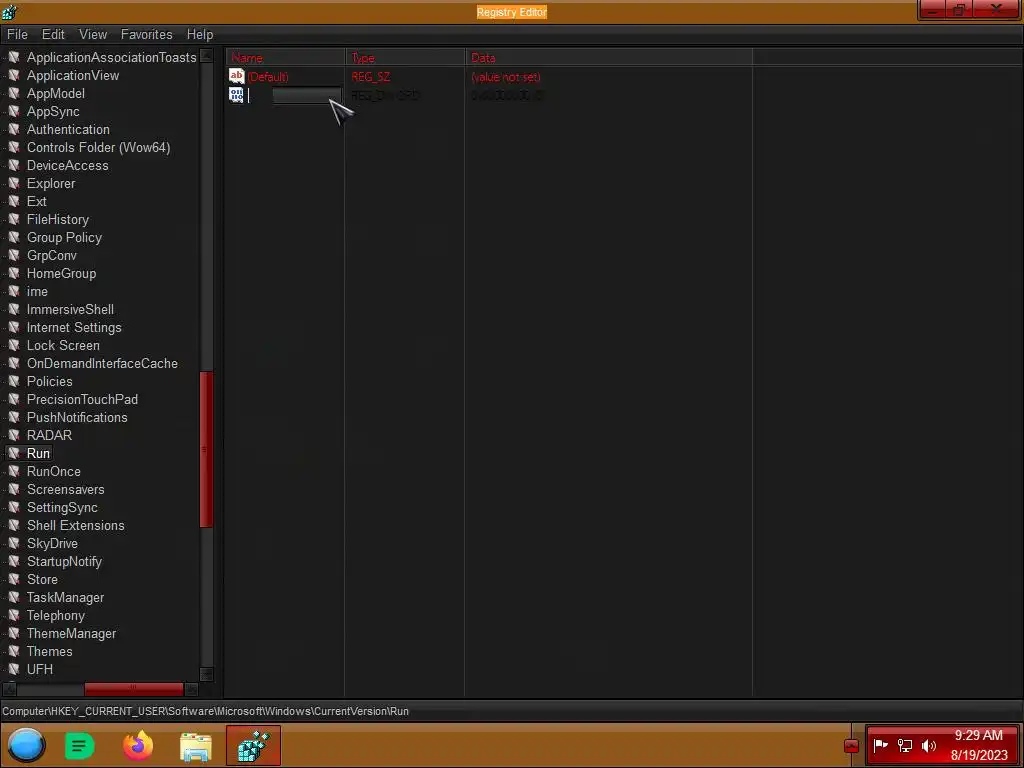Click the ApplicationAssociationToasts key icon
The height and width of the screenshot is (768, 1024).
click(14, 57)
